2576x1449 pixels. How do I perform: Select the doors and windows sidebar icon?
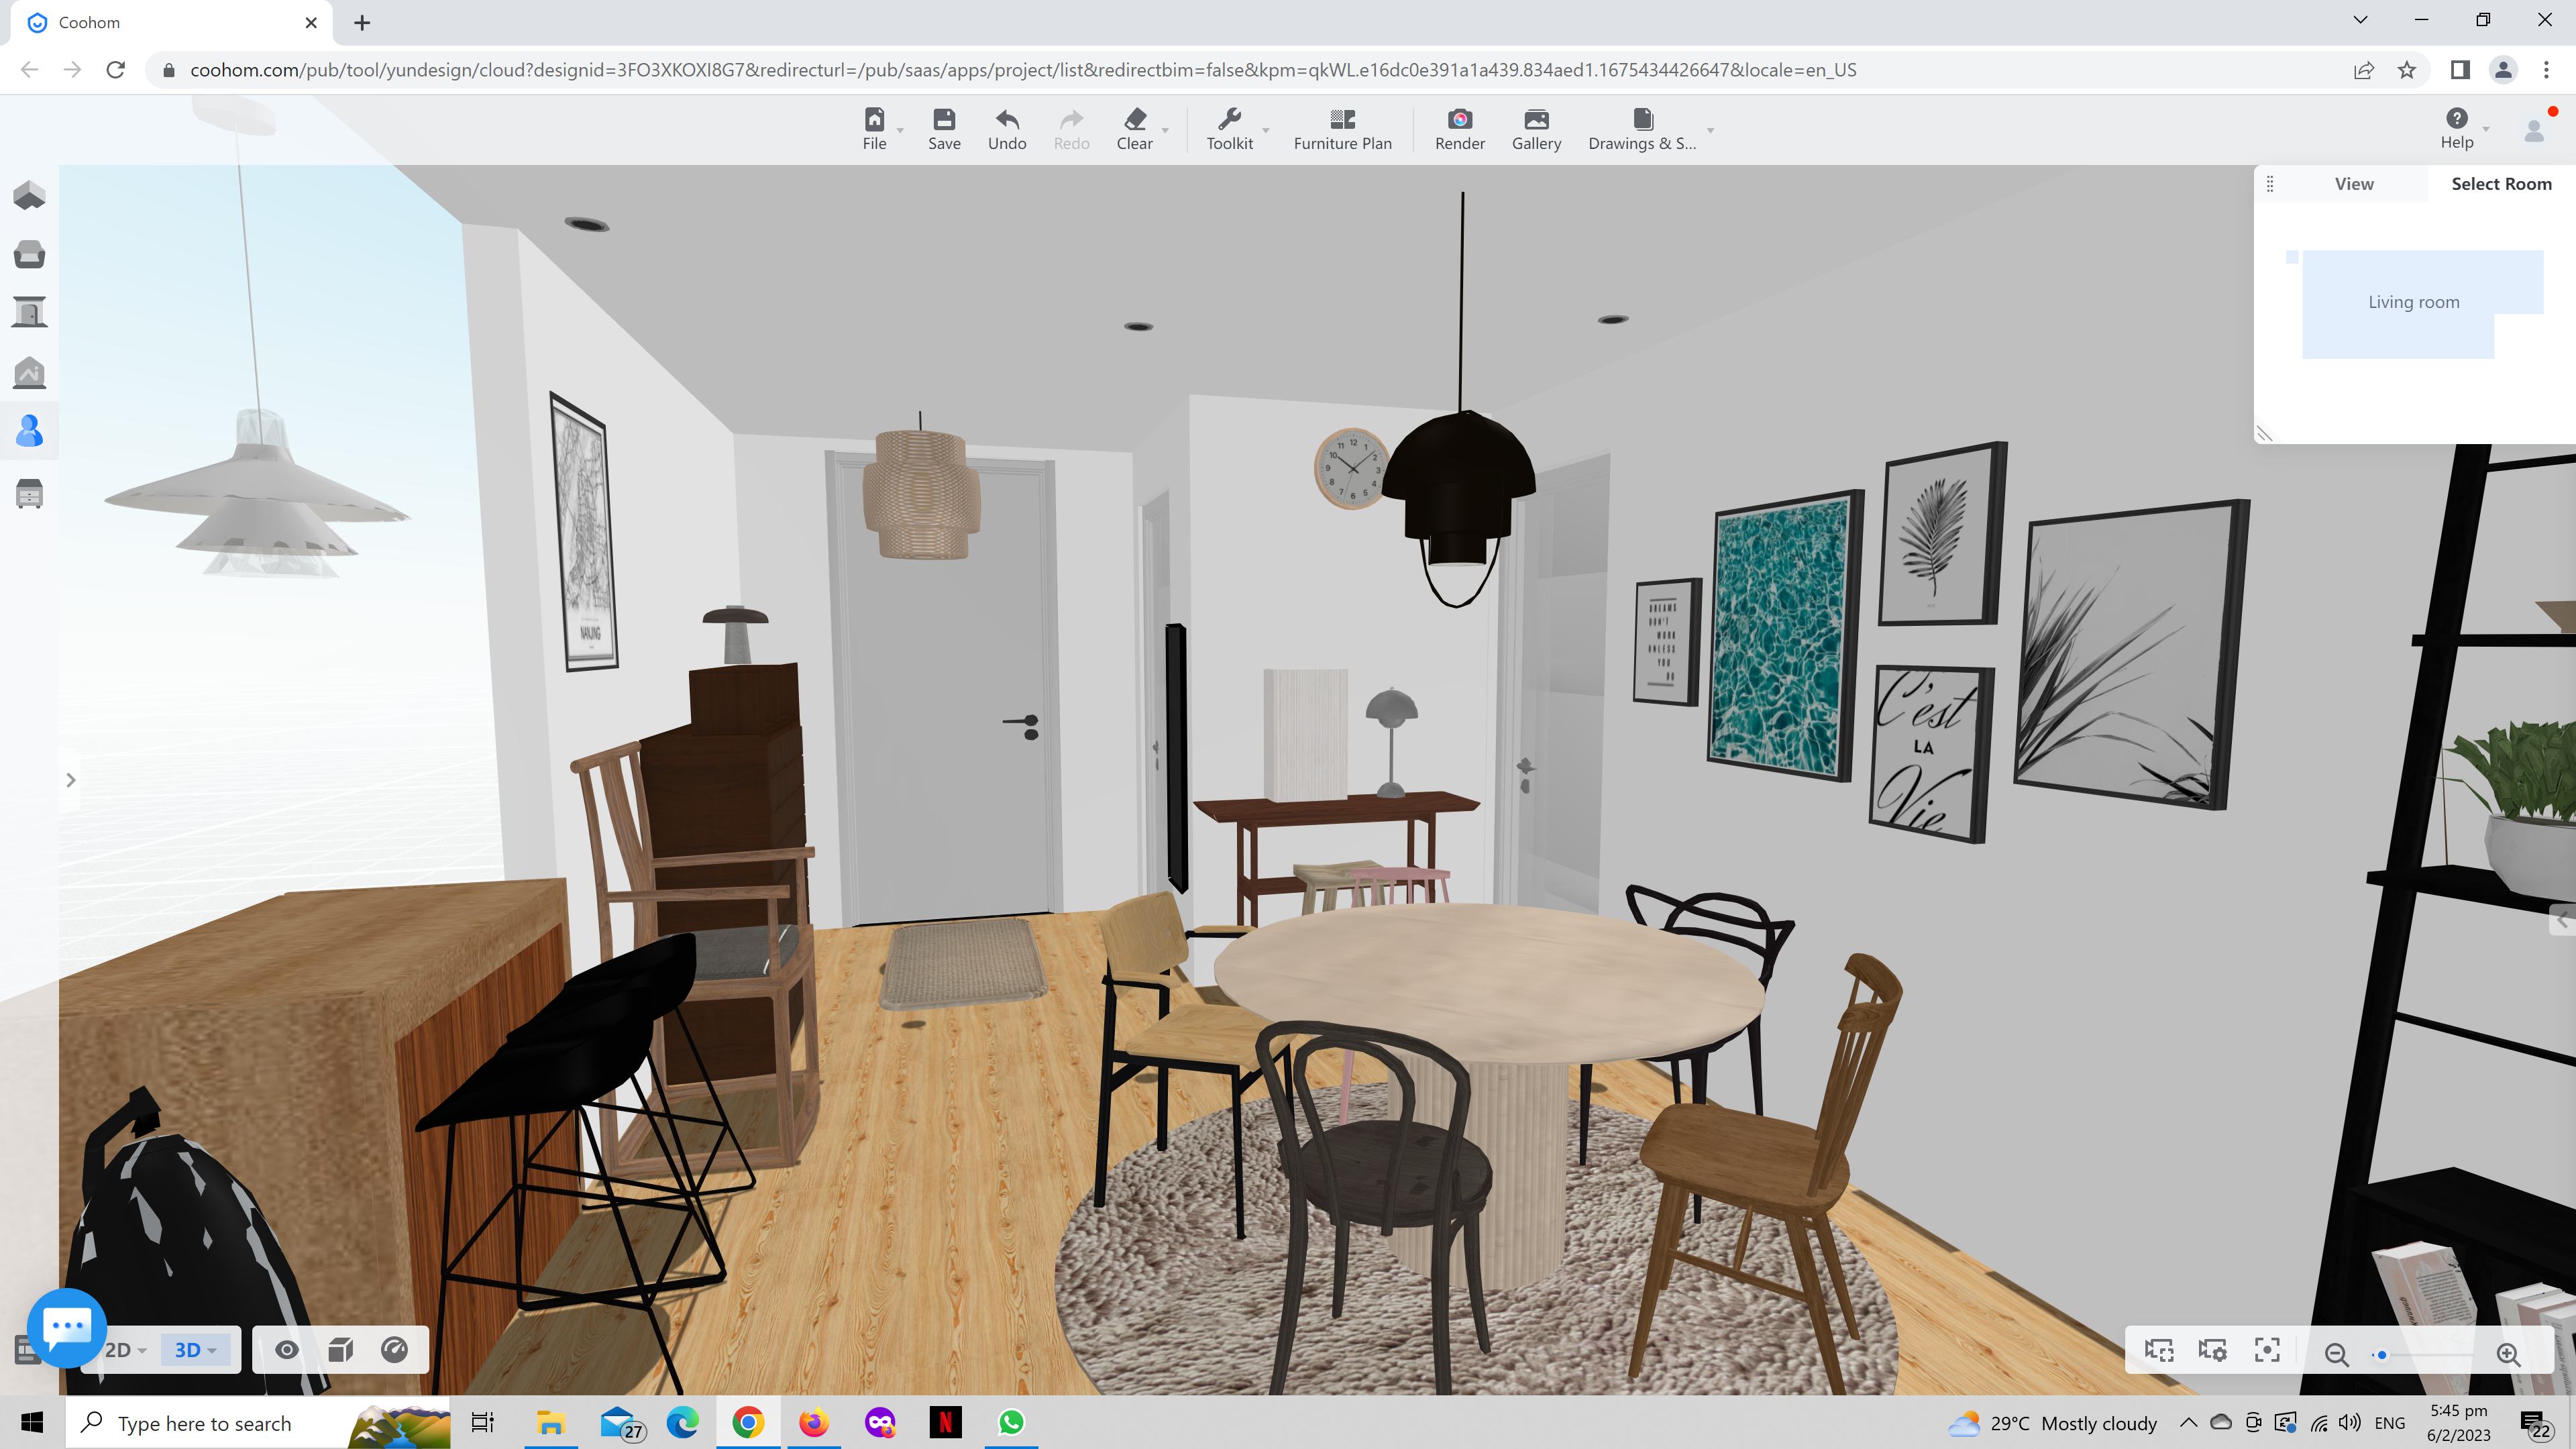coord(29,312)
